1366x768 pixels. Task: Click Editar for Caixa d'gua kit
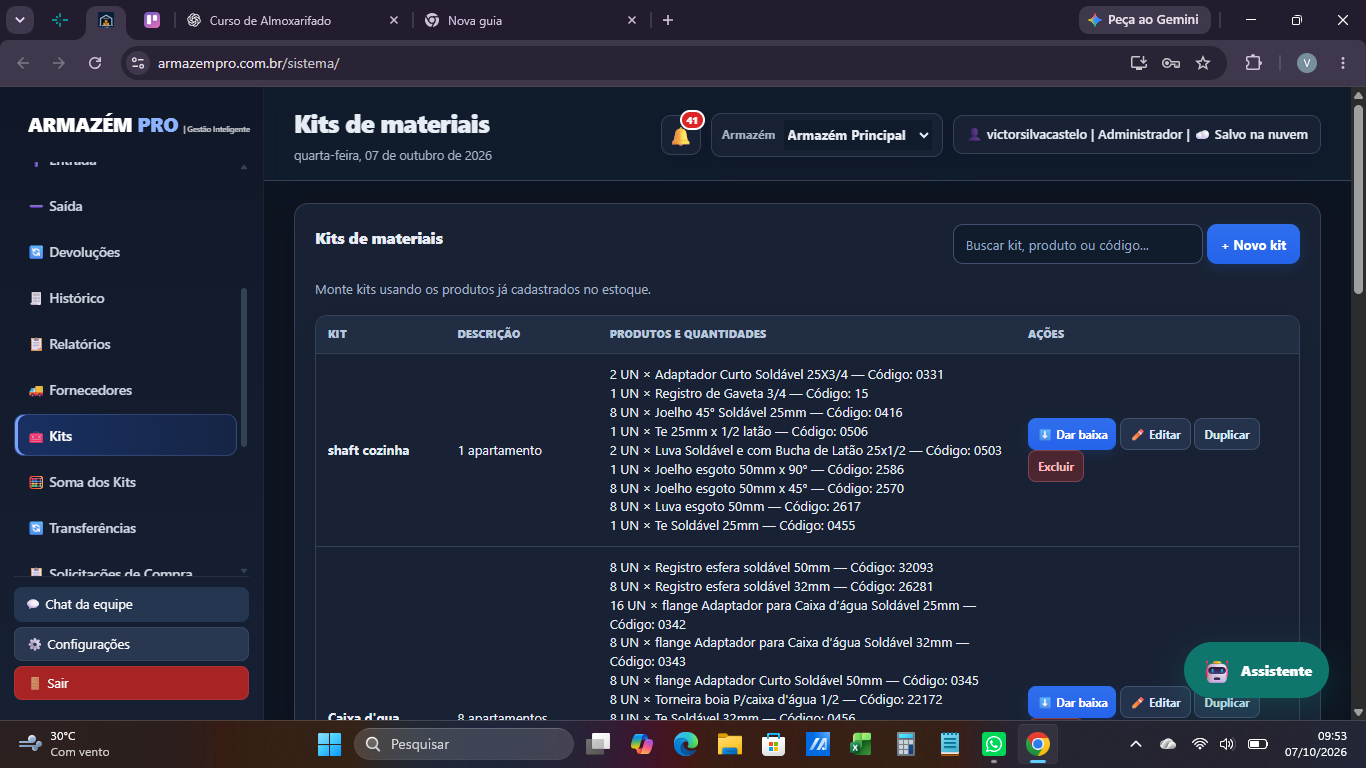pyautogui.click(x=1155, y=702)
